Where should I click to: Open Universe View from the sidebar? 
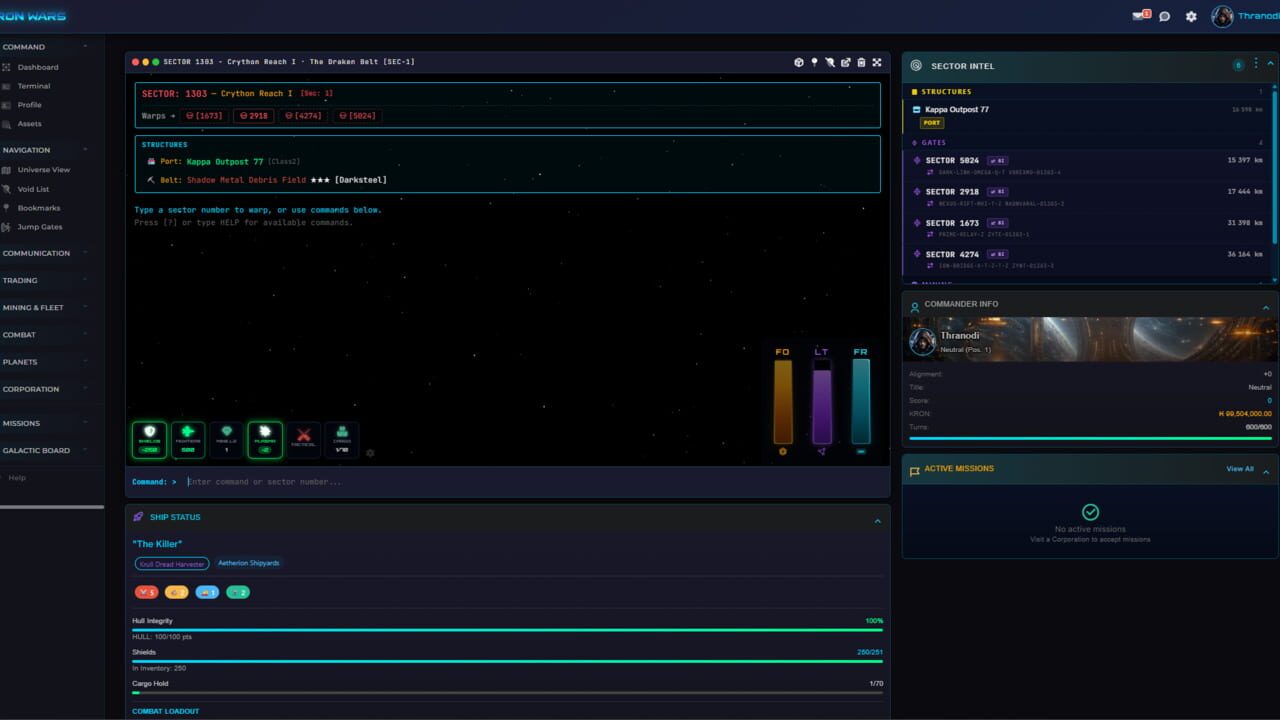[44, 170]
